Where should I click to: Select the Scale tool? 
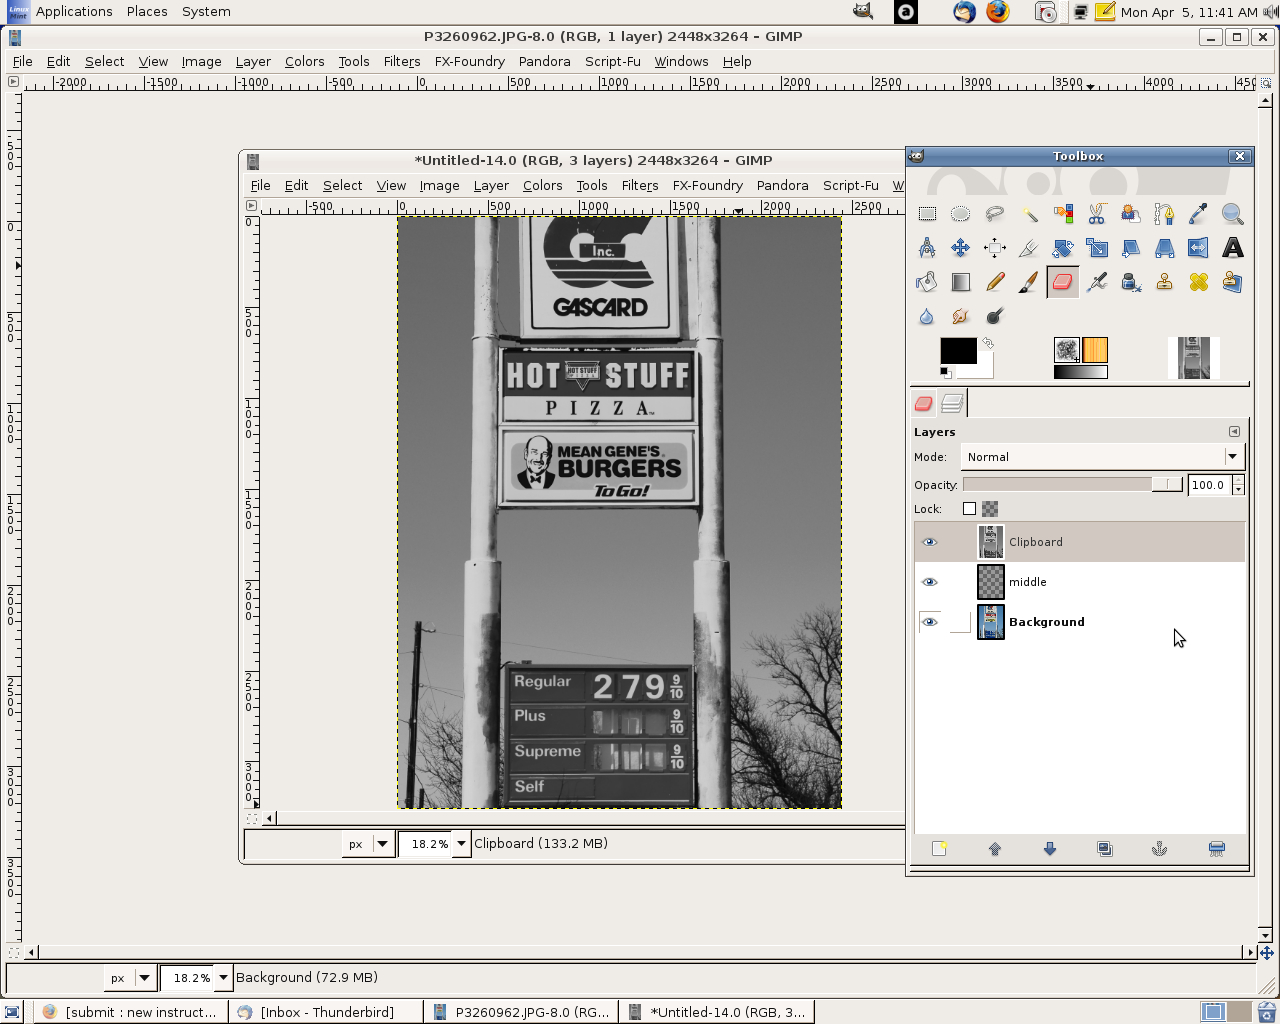pyautogui.click(x=1097, y=248)
